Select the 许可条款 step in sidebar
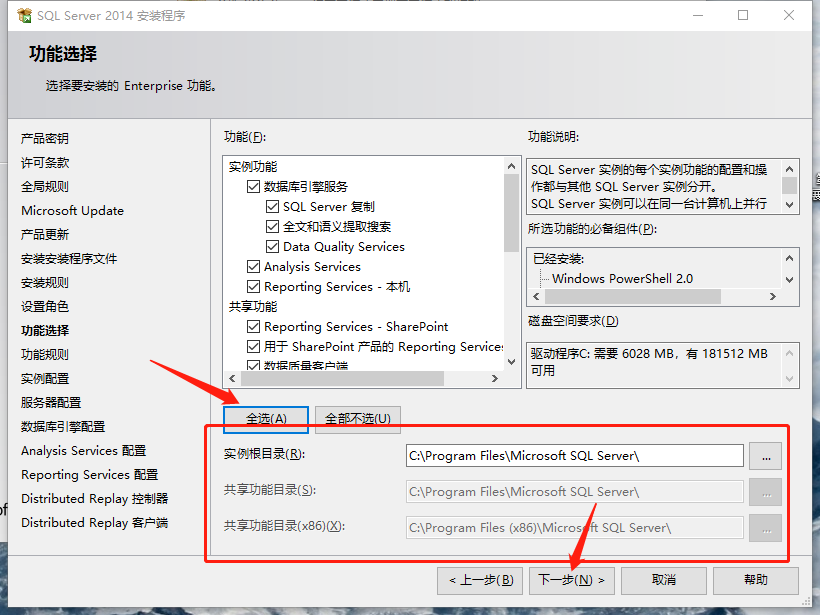This screenshot has width=820, height=615. coord(45,163)
